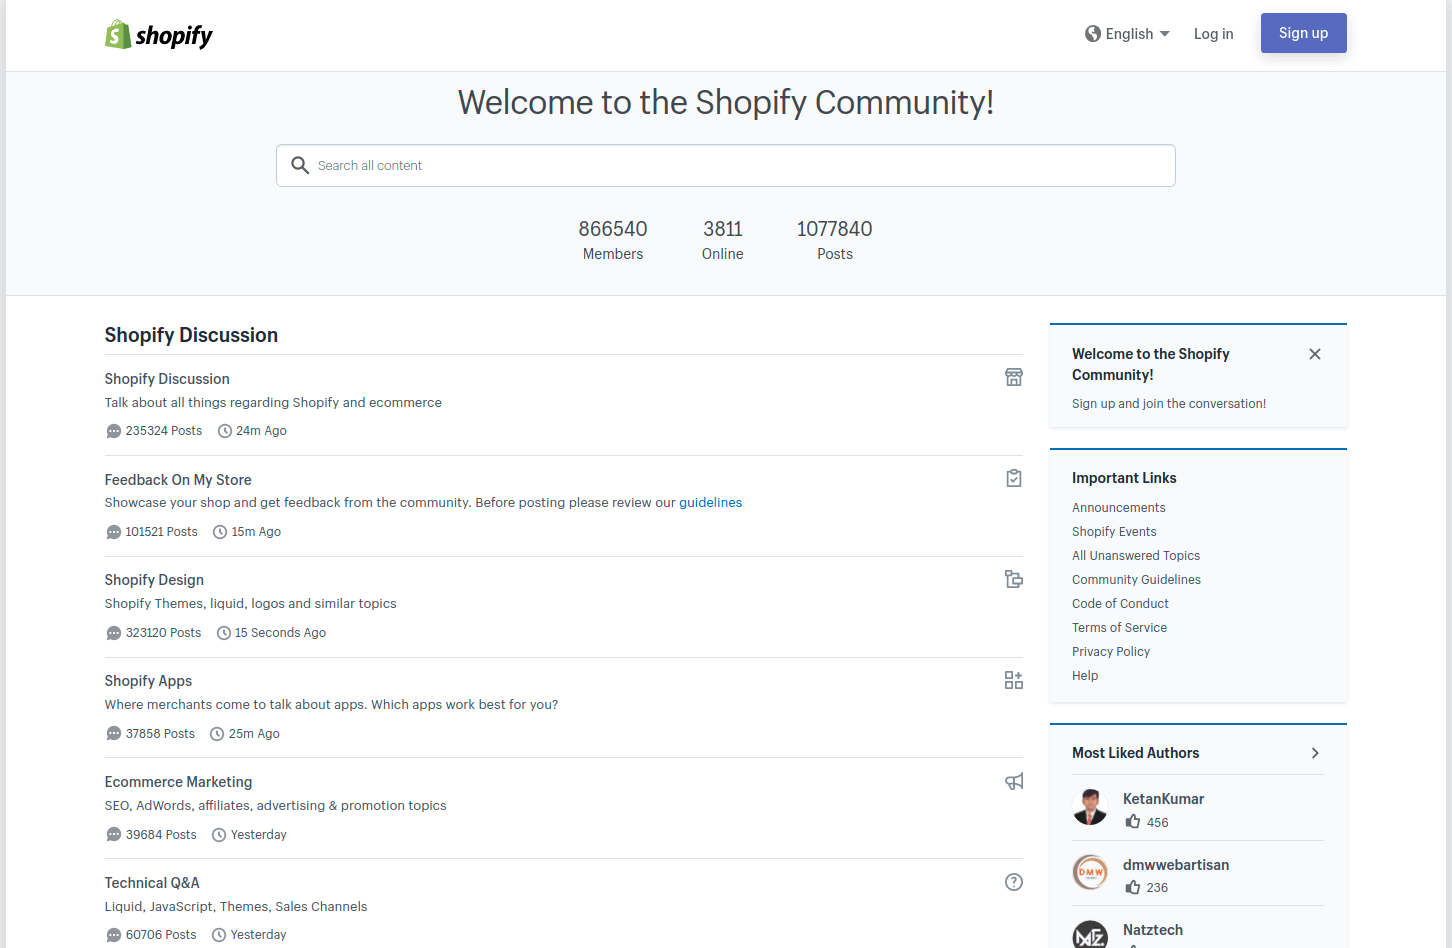
Task: Click the Important Links heading
Action: coord(1124,478)
